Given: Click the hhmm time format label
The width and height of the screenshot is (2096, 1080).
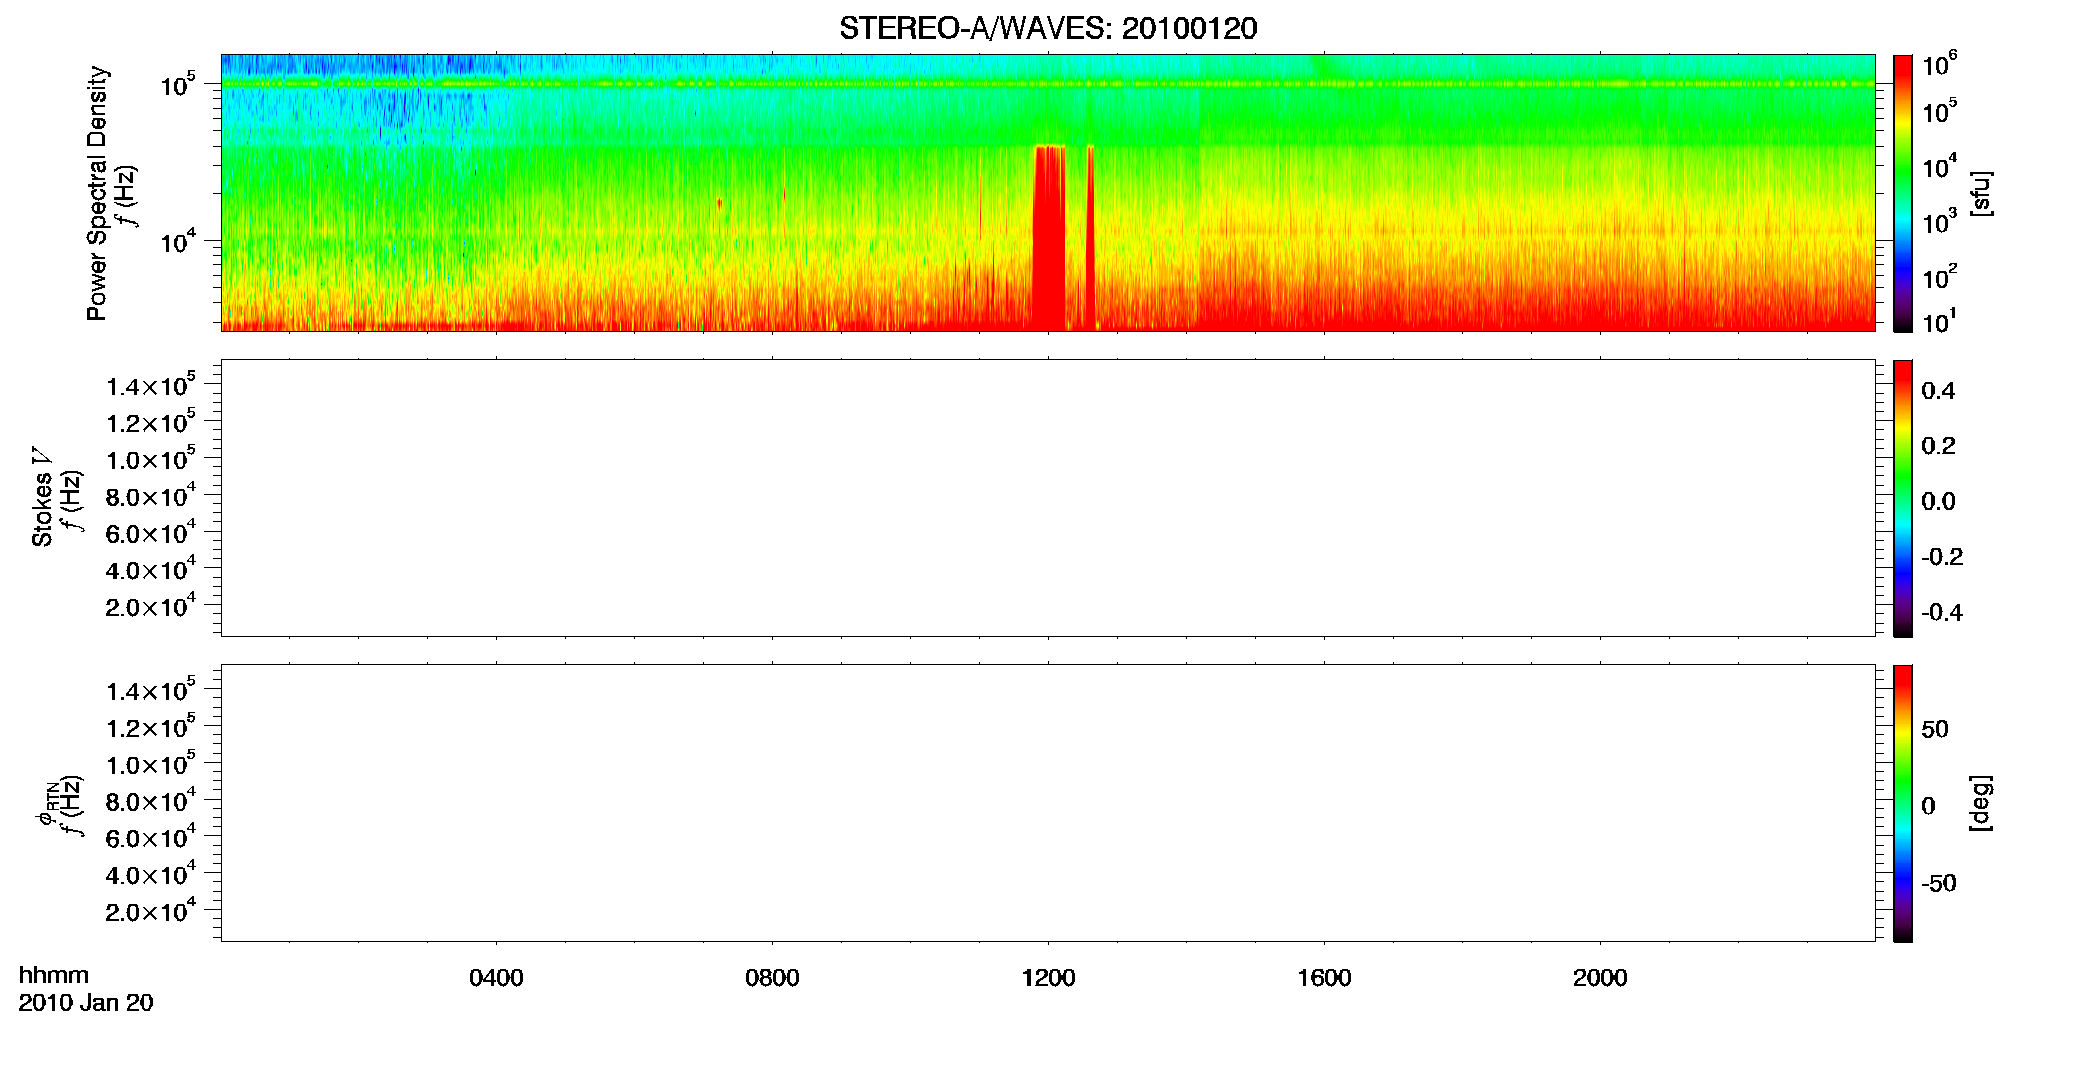Looking at the screenshot, I should coord(54,975).
